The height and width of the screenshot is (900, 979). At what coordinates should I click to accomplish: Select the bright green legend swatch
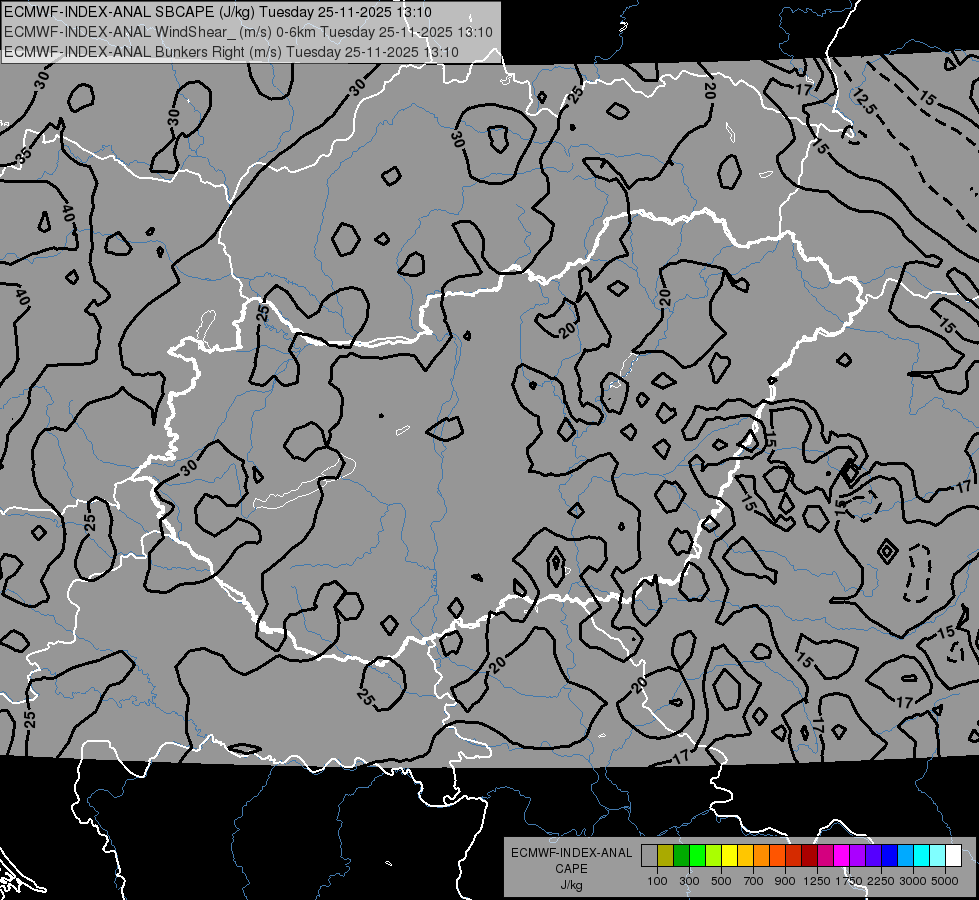pyautogui.click(x=697, y=856)
